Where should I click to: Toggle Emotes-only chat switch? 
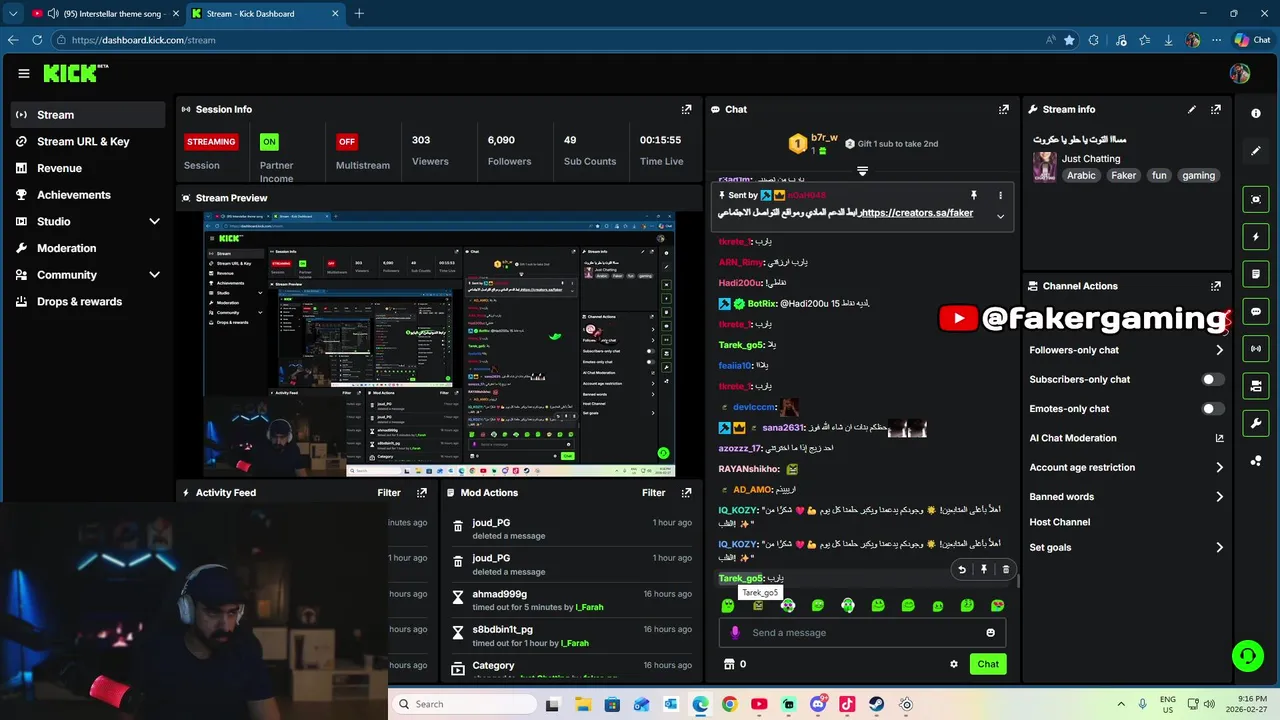click(1213, 409)
